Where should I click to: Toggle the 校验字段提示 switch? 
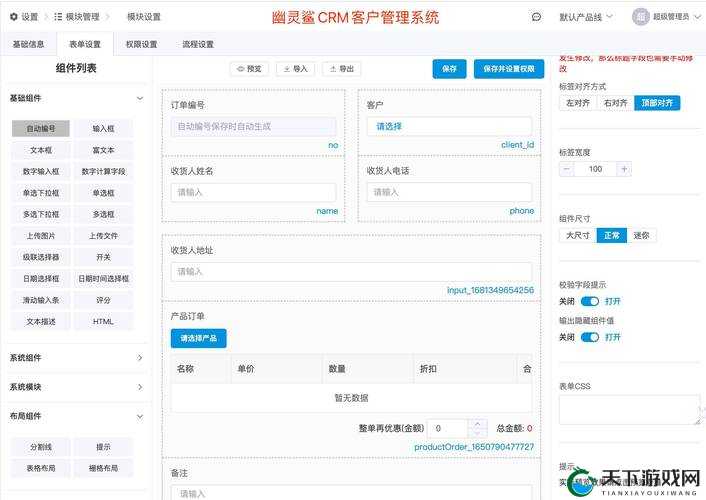[x=590, y=301]
